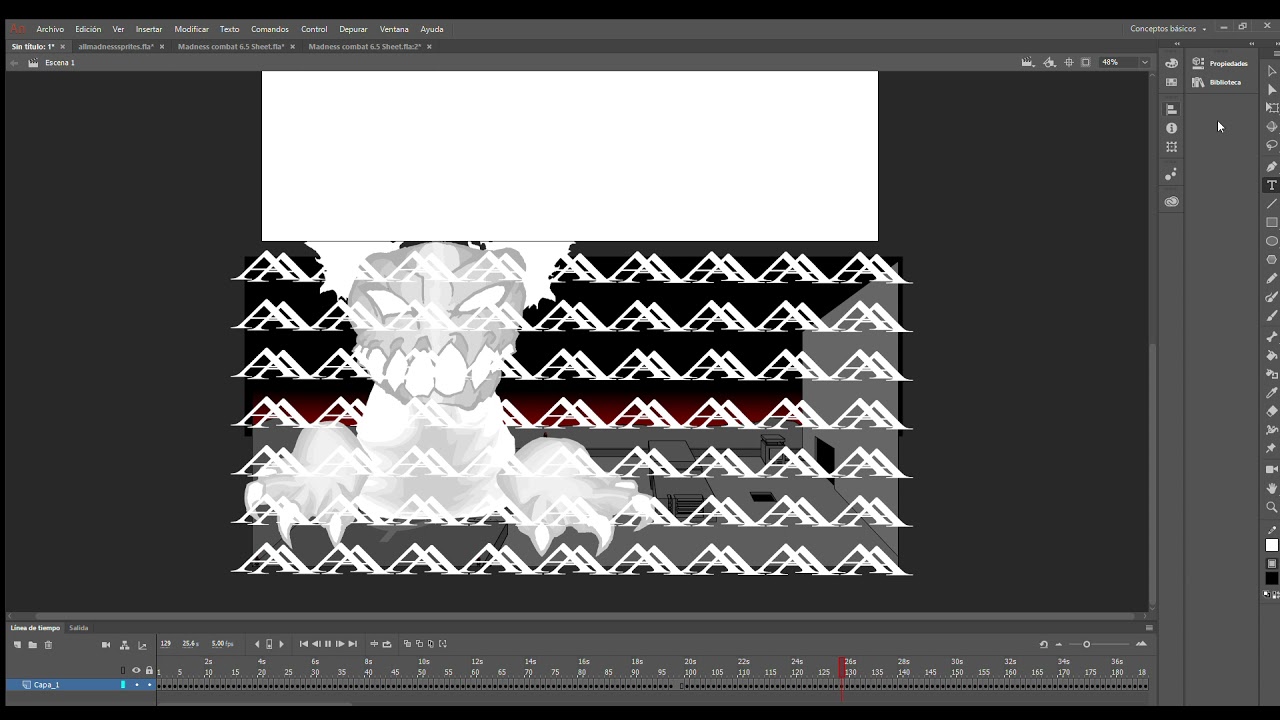
Task: Step forward one frame
Action: click(x=340, y=644)
